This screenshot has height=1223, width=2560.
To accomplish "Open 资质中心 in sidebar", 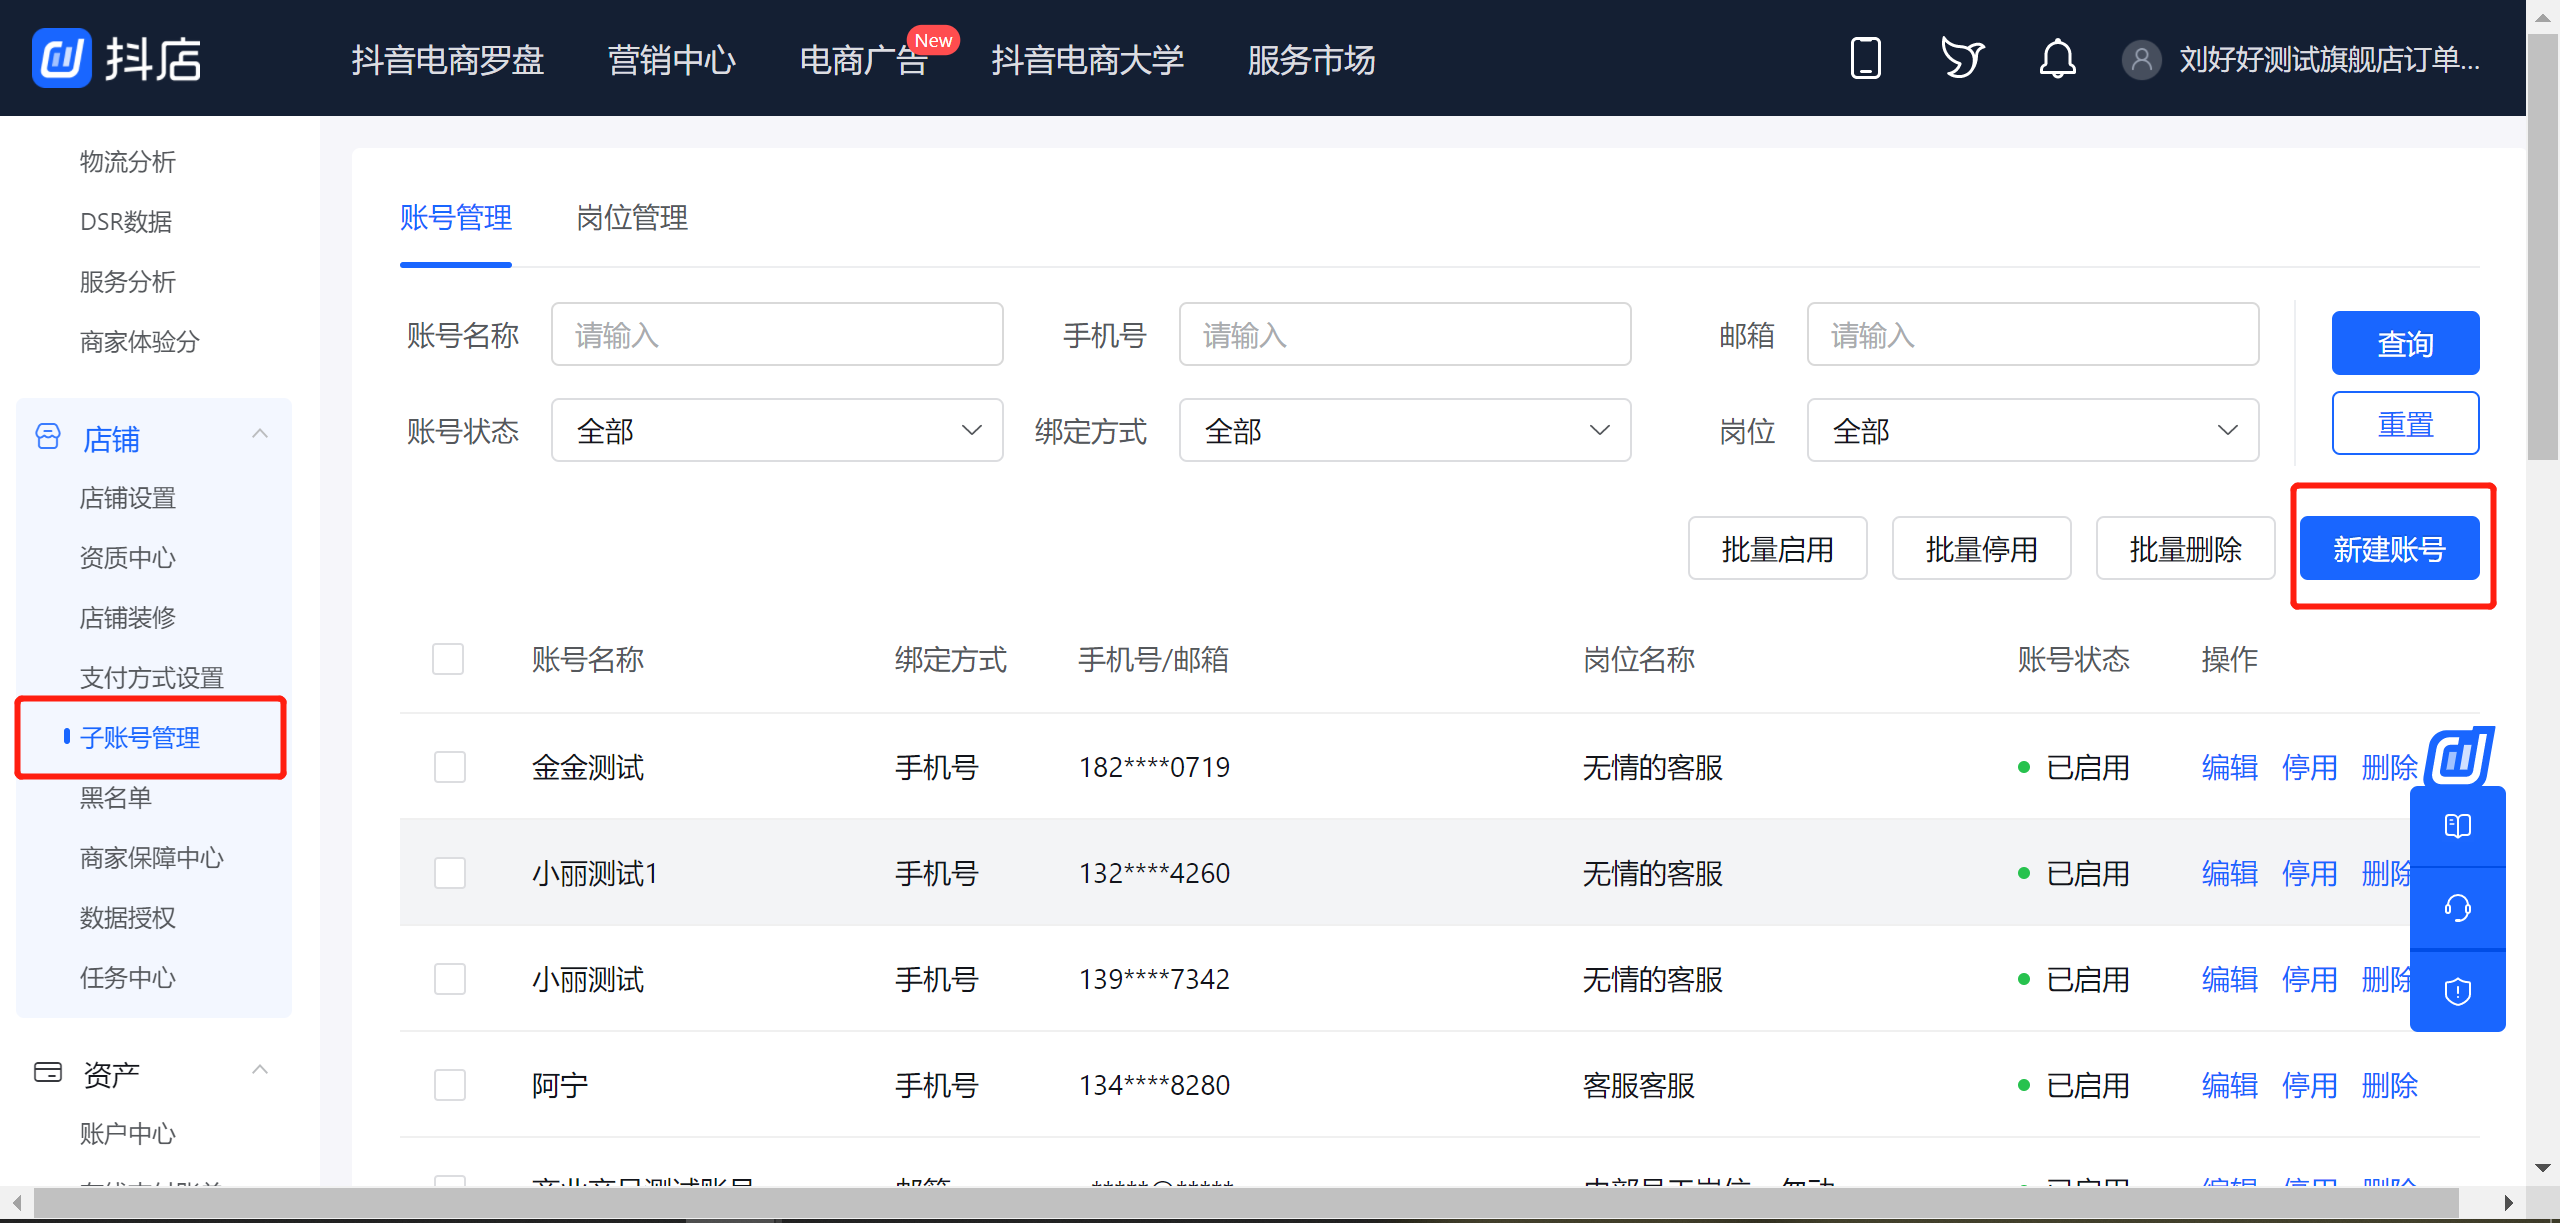I will tap(128, 558).
